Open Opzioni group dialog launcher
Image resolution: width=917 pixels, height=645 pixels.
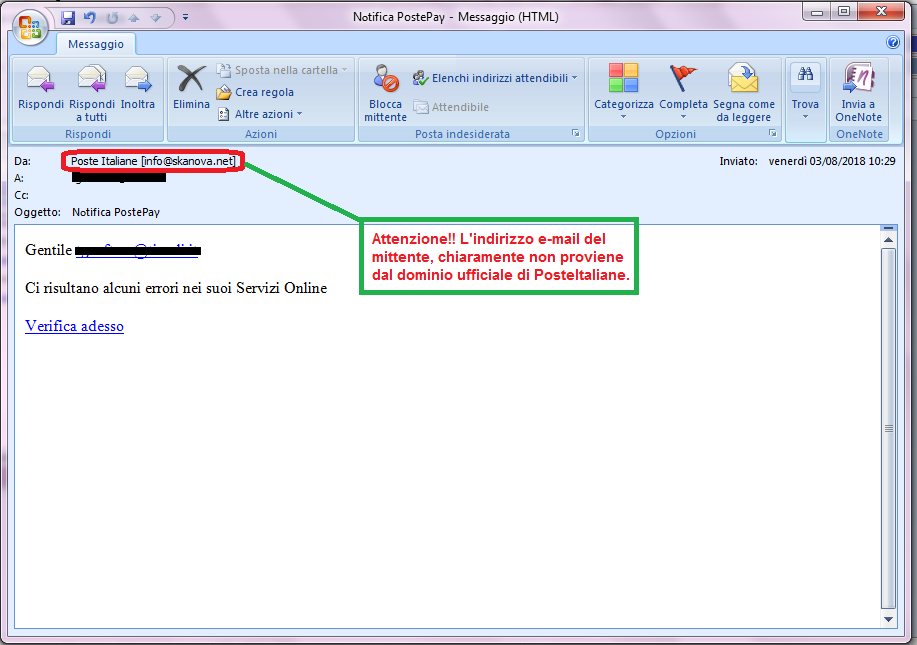coord(773,134)
